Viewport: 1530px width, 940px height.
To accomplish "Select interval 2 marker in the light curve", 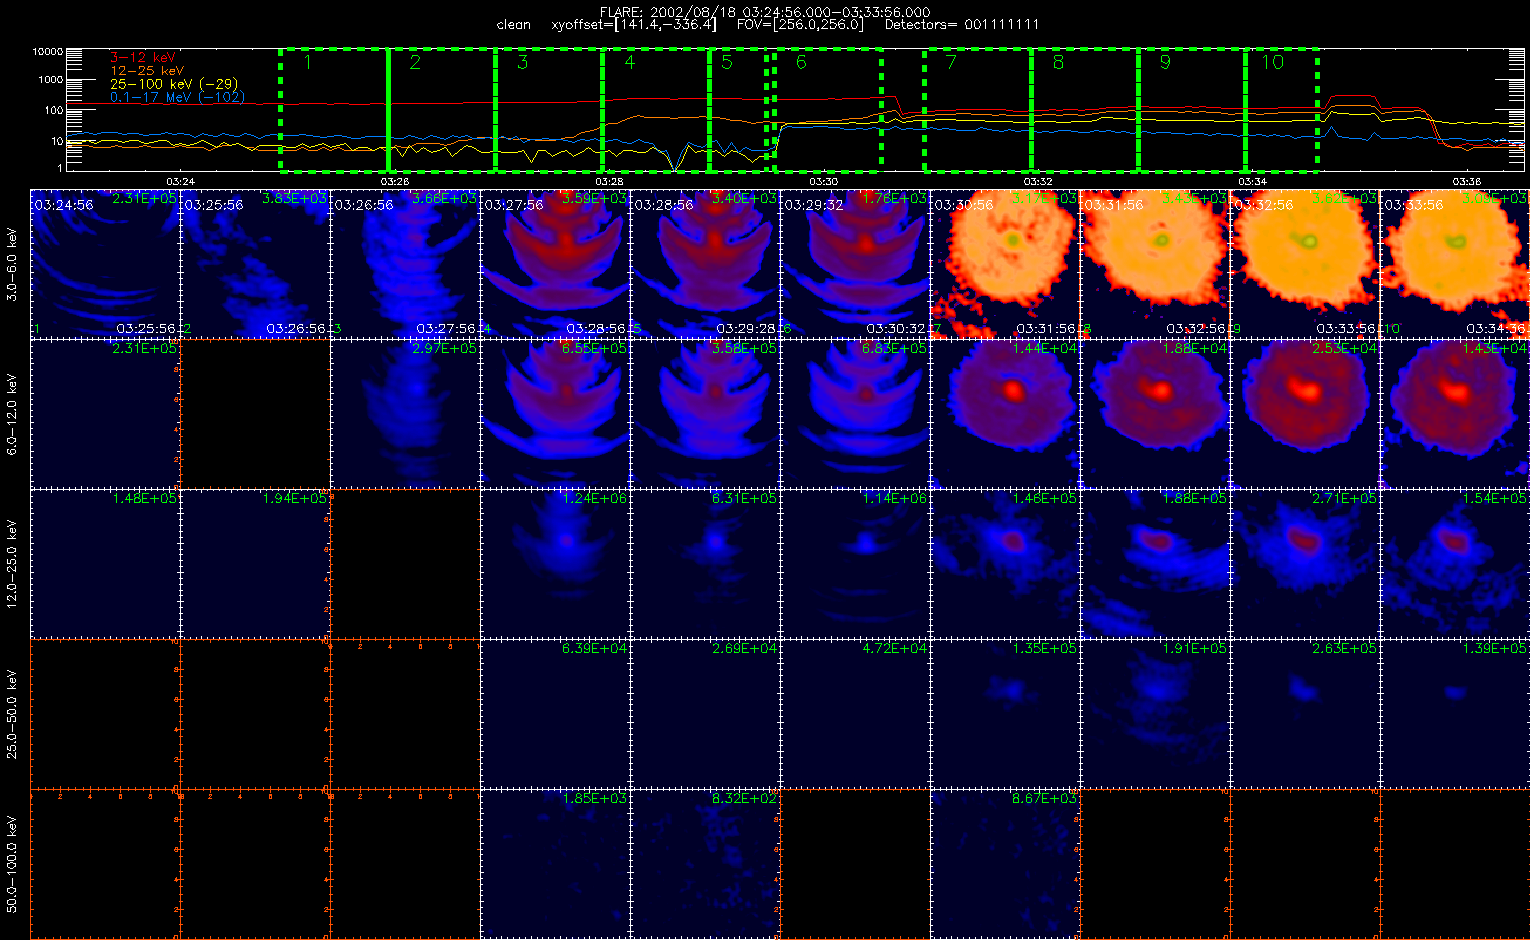I will (x=415, y=62).
